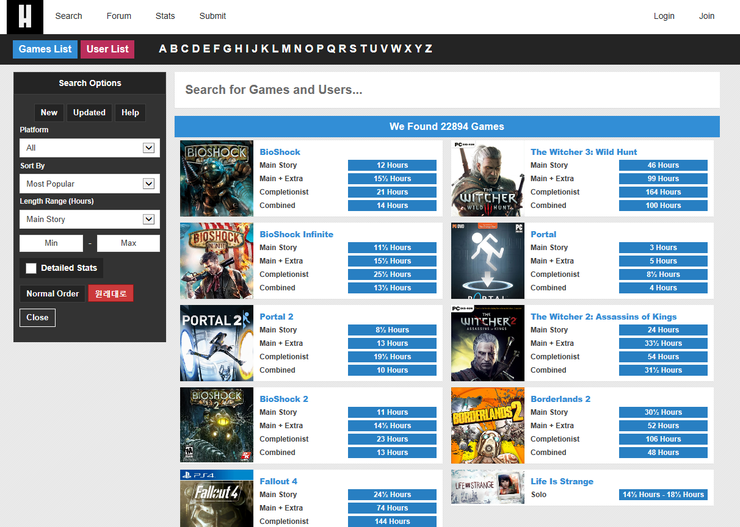Open the Platform dropdown set to All
This screenshot has width=740, height=527.
tap(90, 148)
